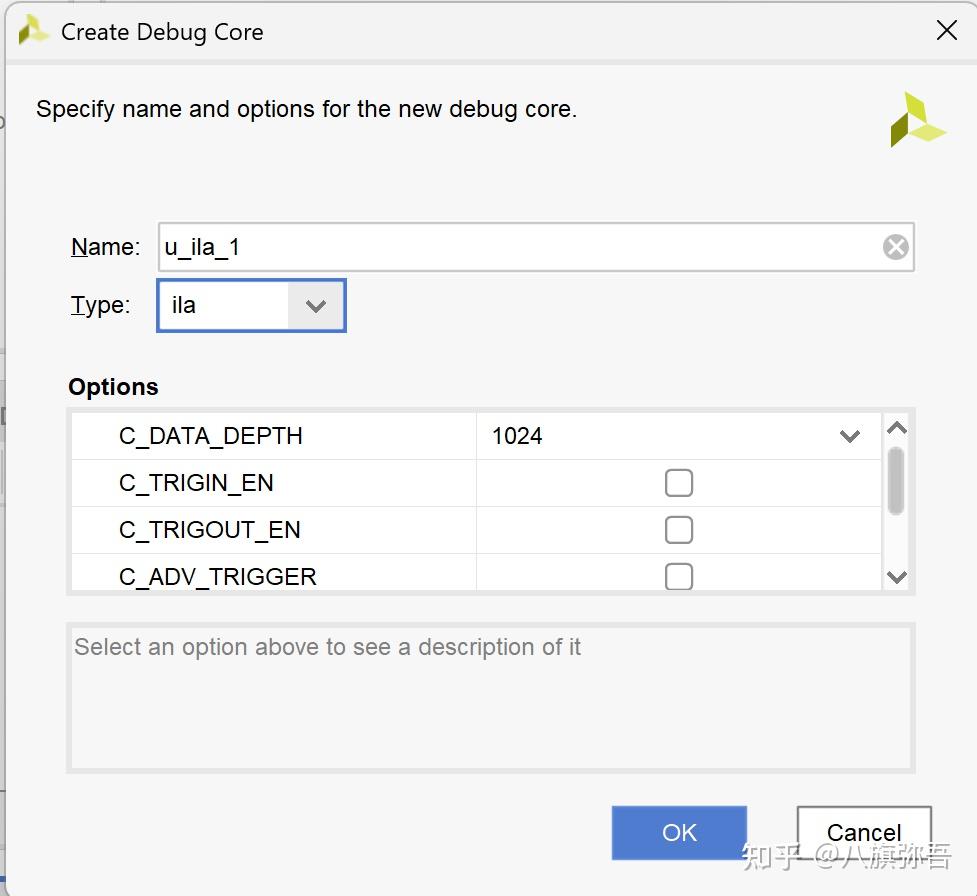977x896 pixels.
Task: Click the Options list scrollbar thumb
Action: pyautogui.click(x=896, y=480)
